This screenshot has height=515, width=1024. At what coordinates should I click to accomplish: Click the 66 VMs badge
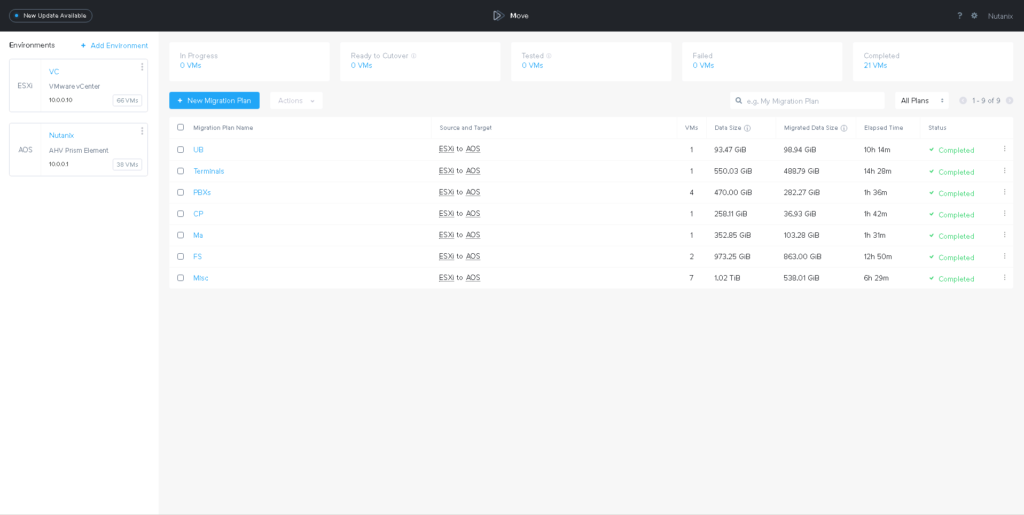(x=127, y=101)
